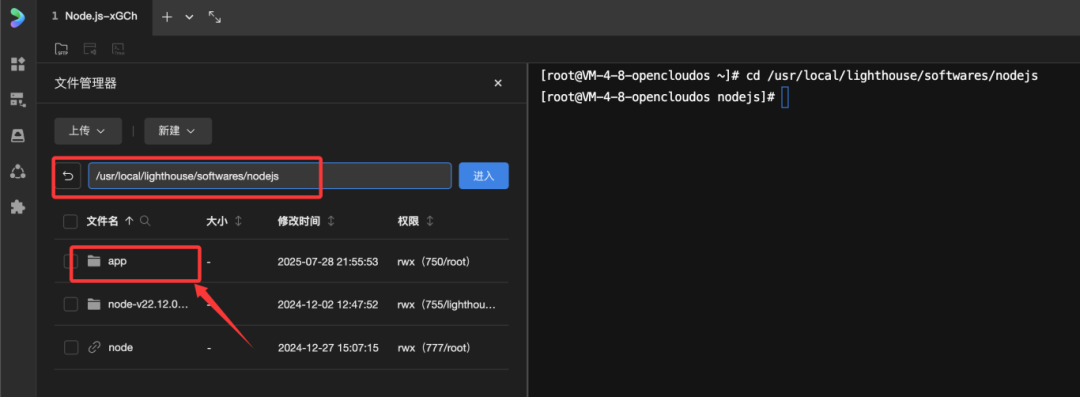The image size is (1080, 397).
Task: Open the disk drive sidebar icon
Action: (18, 136)
